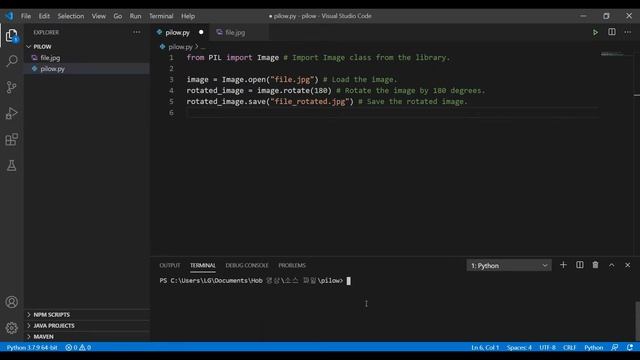Select pilow.py in the Explorer tree

[87, 69]
